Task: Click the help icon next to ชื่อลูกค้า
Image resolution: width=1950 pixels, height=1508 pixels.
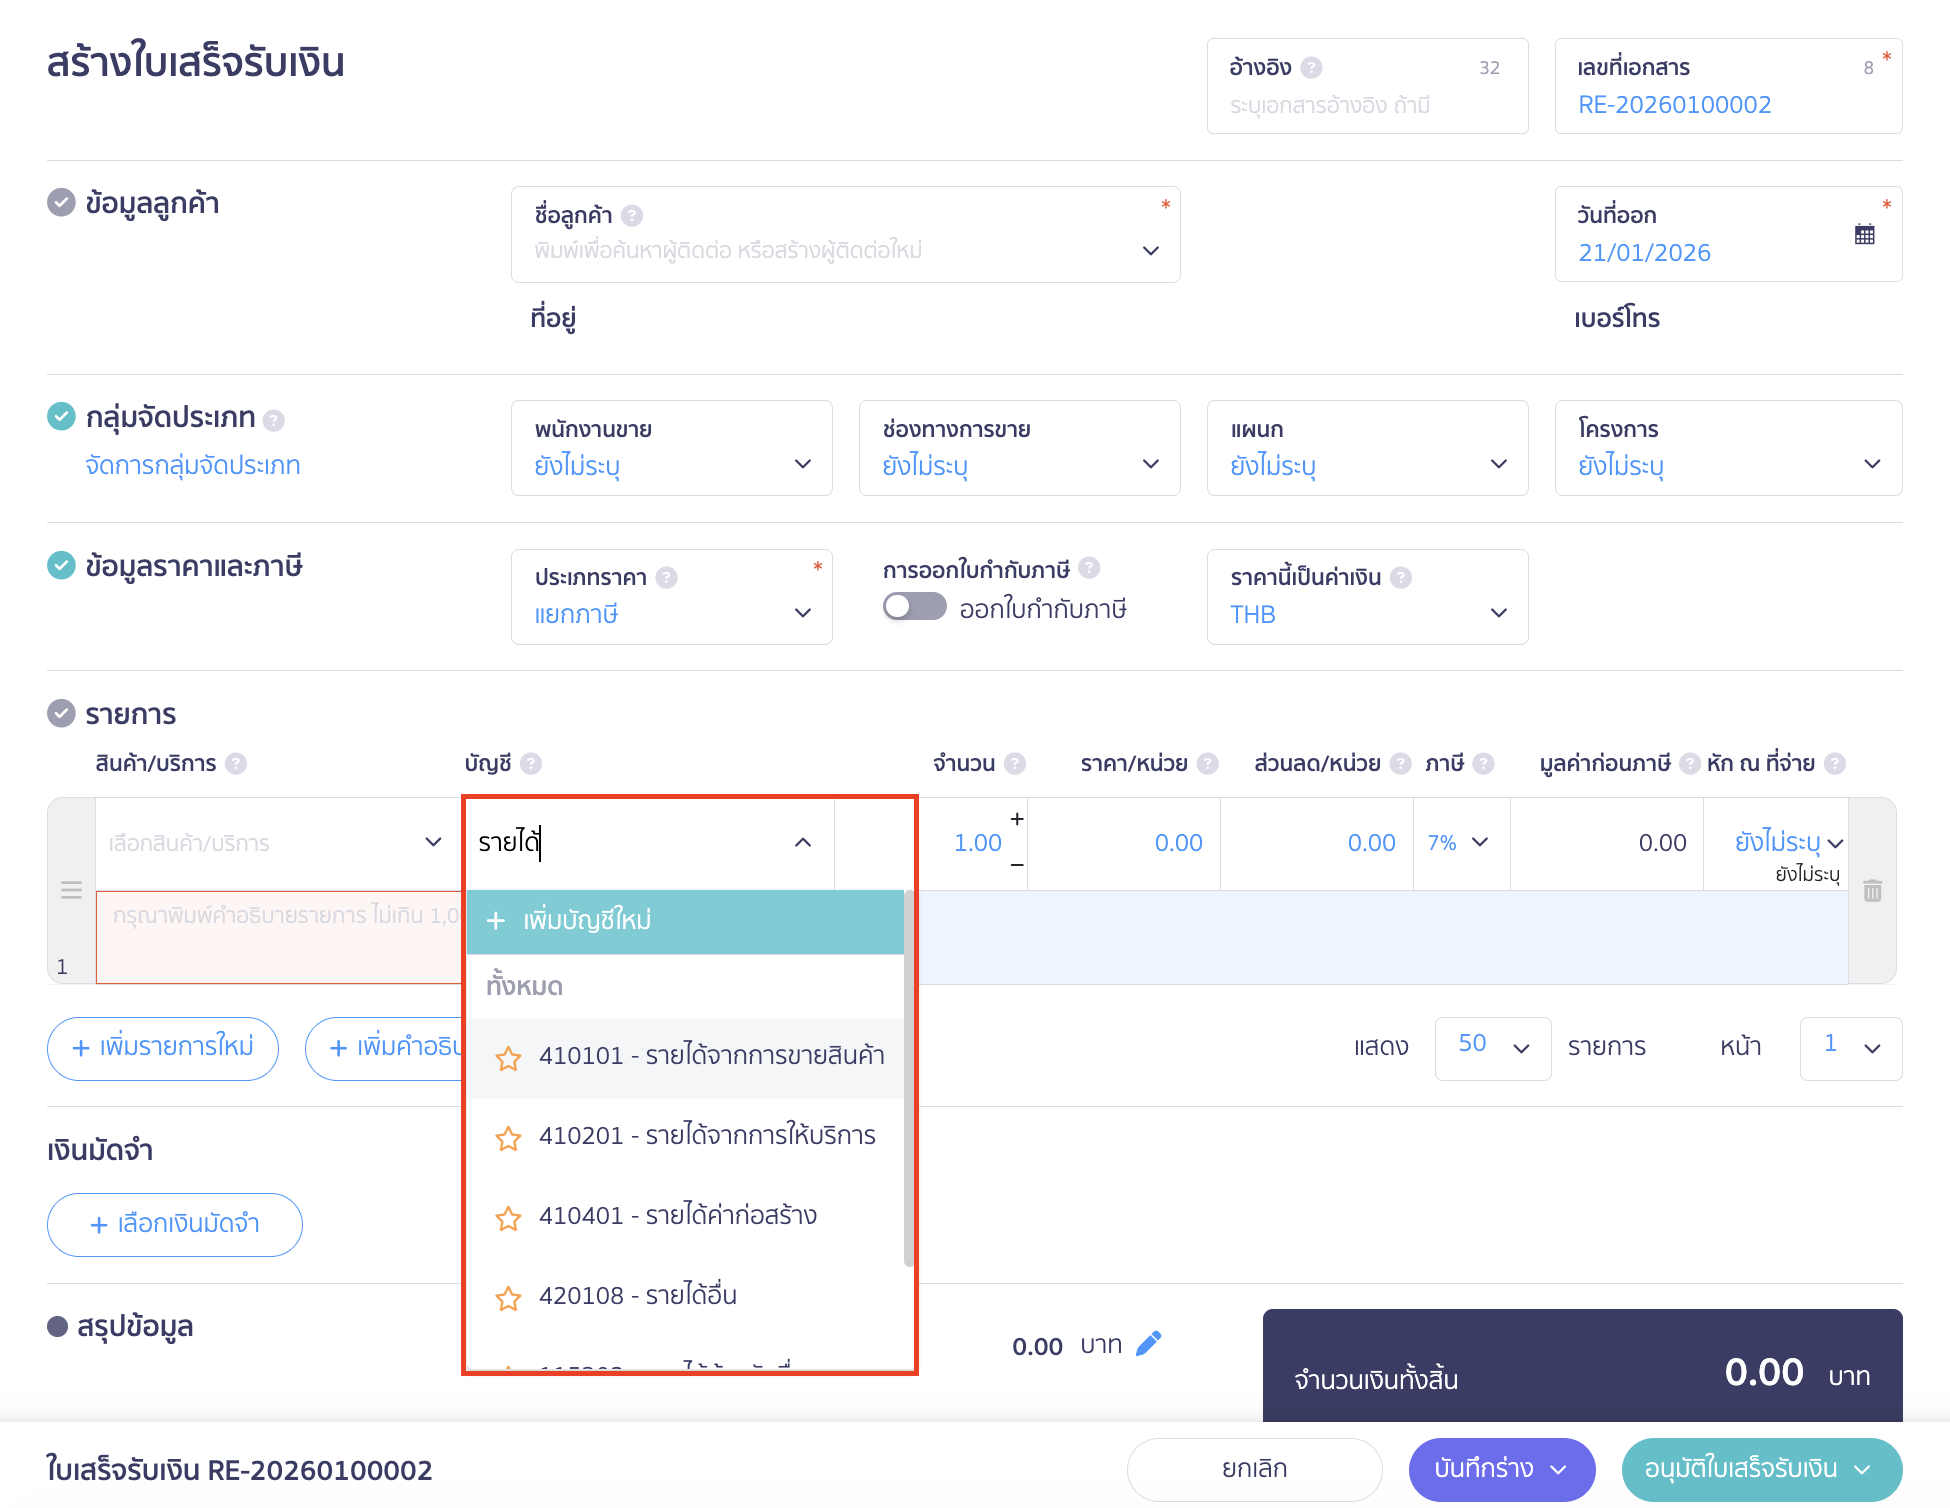Action: (x=632, y=215)
